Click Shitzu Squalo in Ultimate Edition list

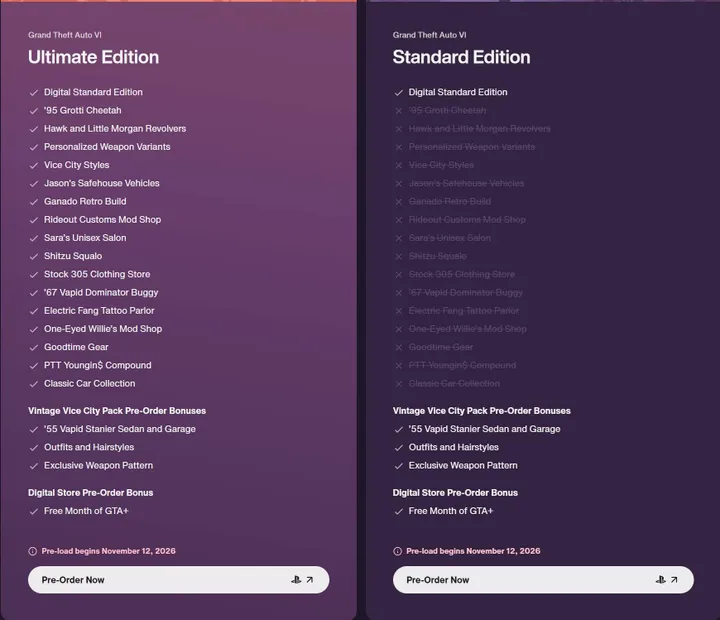point(73,256)
